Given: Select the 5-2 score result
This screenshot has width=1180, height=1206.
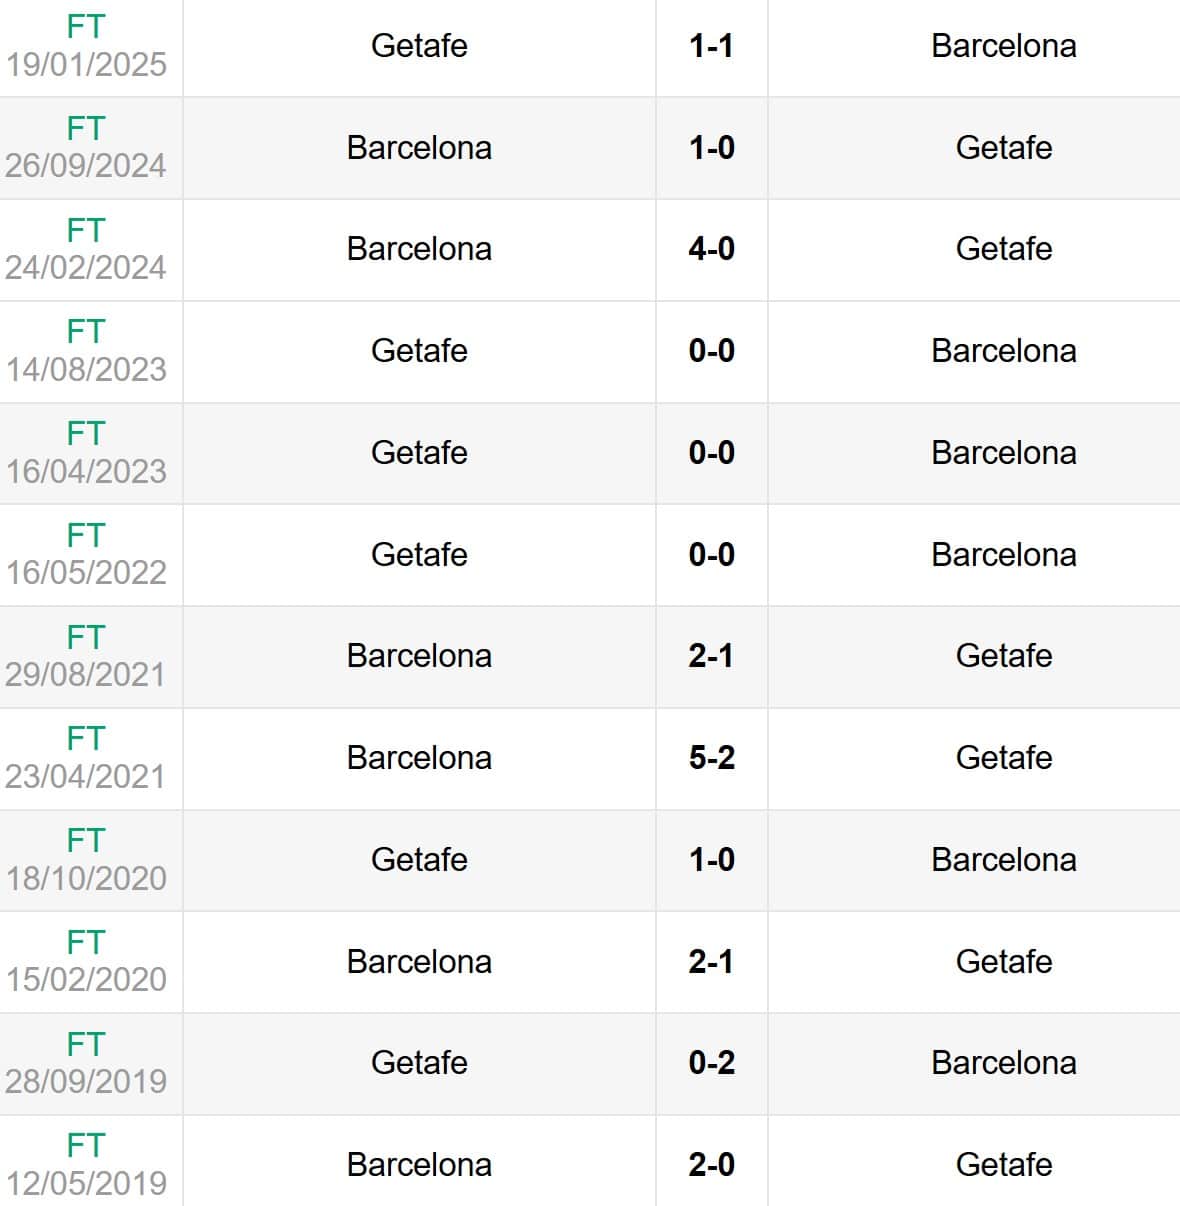Looking at the screenshot, I should point(711,758).
